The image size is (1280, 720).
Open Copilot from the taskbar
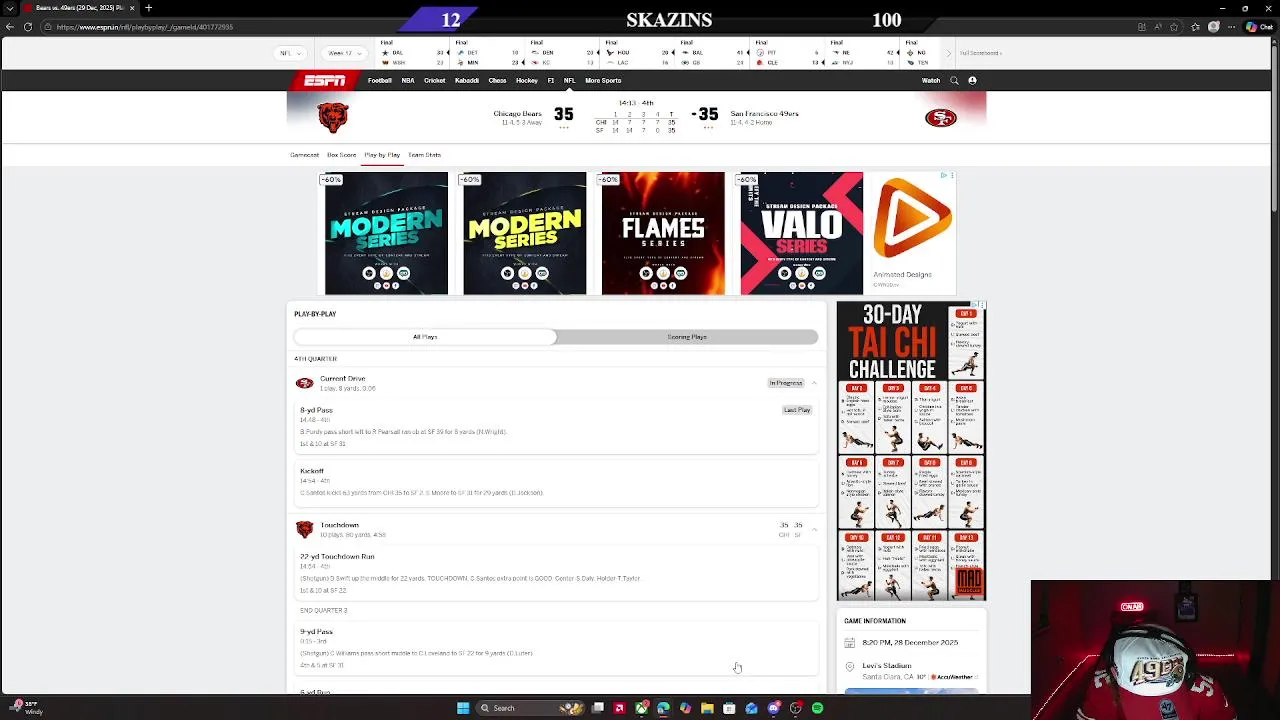coord(685,708)
